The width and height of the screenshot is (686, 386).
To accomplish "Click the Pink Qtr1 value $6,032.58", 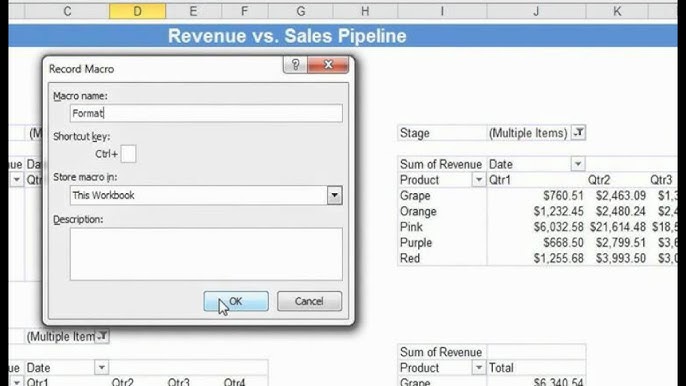I will click(x=558, y=227).
